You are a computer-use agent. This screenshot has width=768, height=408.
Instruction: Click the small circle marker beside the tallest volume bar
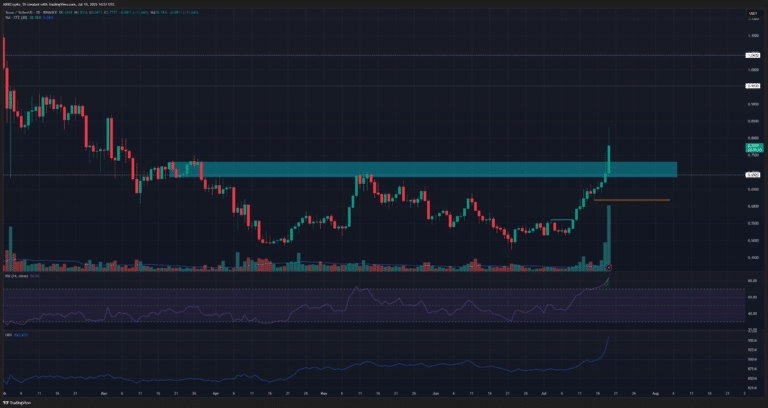click(x=609, y=267)
